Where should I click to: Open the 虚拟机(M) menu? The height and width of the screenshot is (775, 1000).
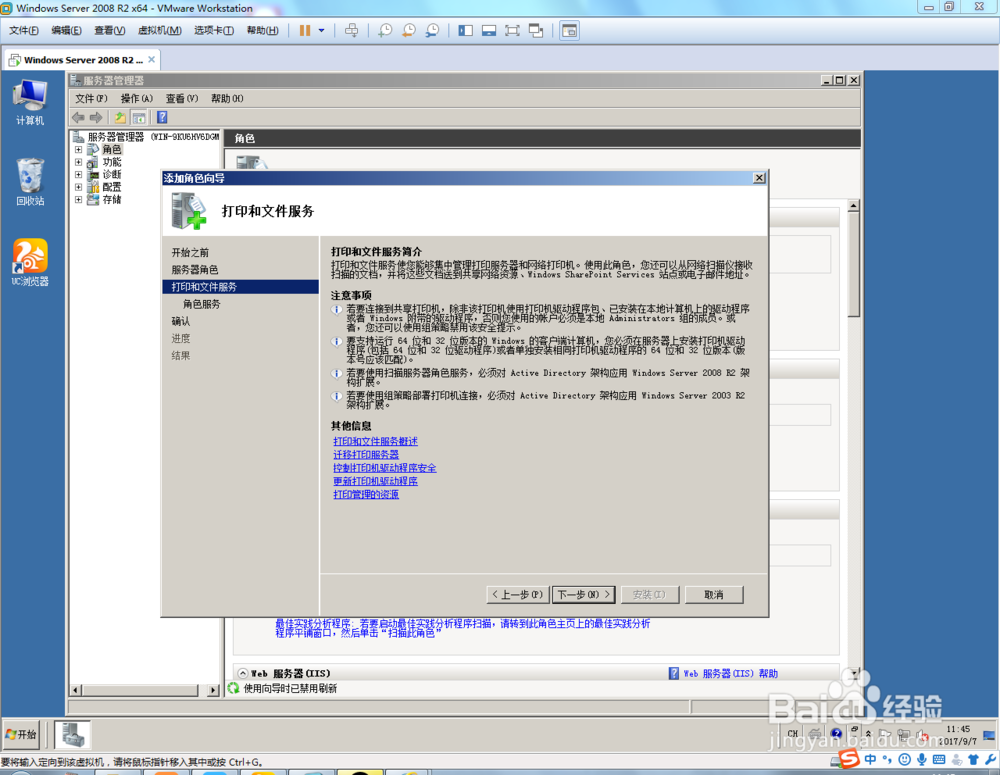[x=159, y=31]
